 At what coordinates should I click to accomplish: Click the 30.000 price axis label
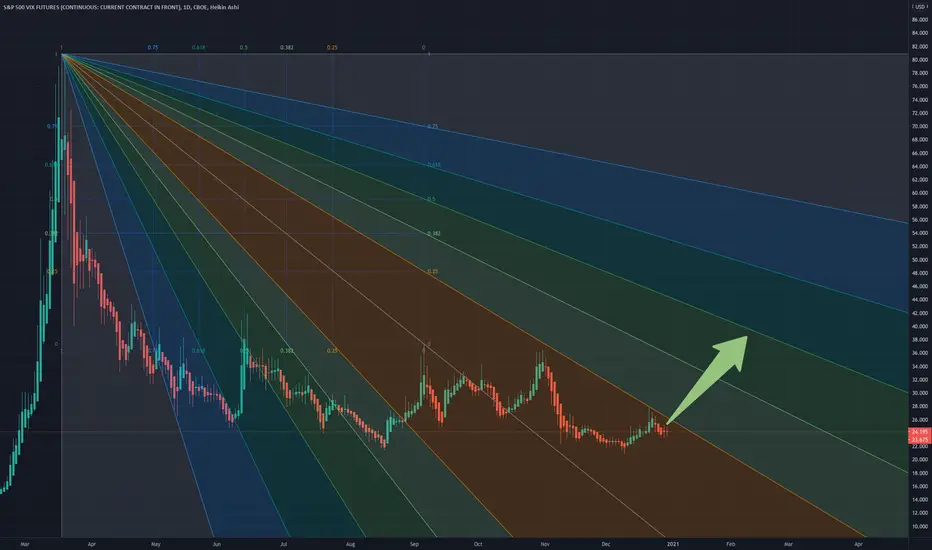point(920,393)
